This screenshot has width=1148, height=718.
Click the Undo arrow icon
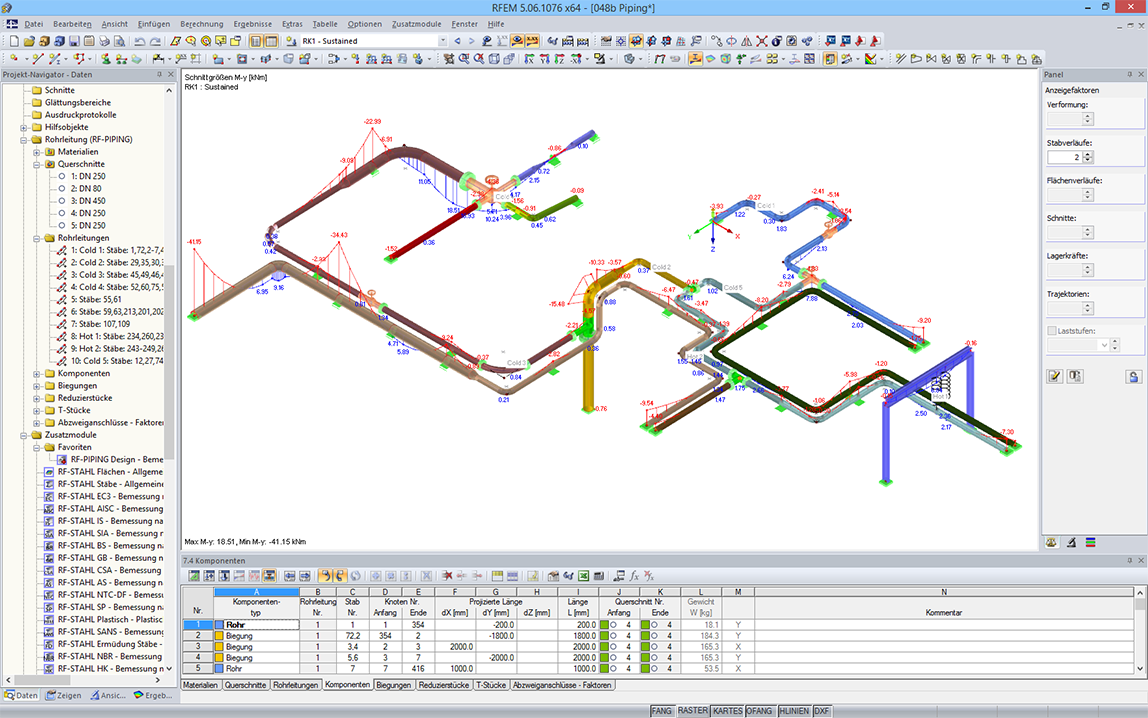pyautogui.click(x=139, y=41)
